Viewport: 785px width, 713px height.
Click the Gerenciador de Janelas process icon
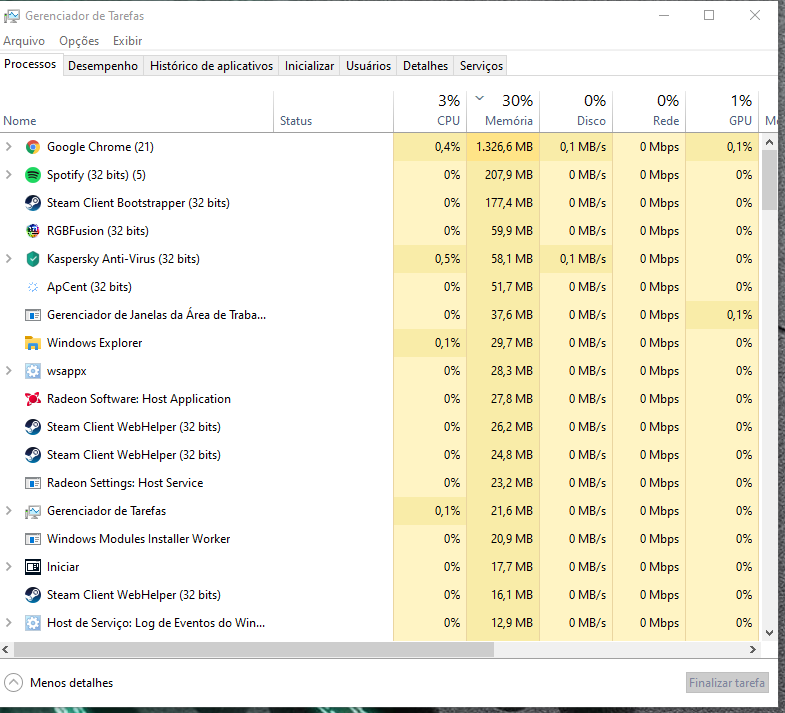(33, 315)
